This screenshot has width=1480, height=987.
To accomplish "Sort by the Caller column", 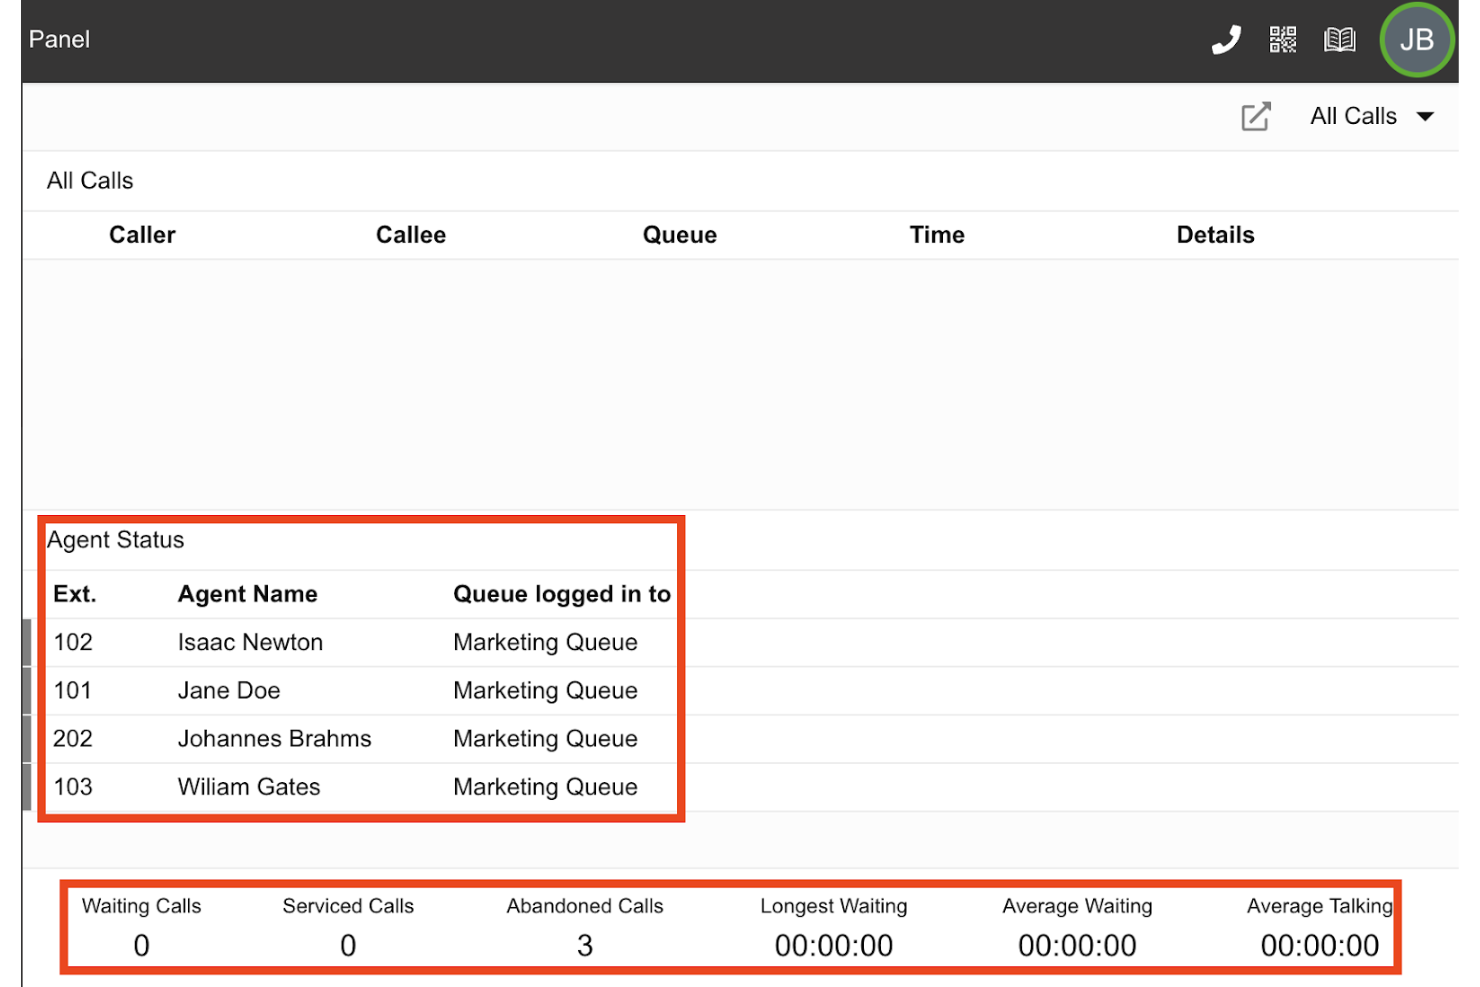I will click(x=142, y=235).
